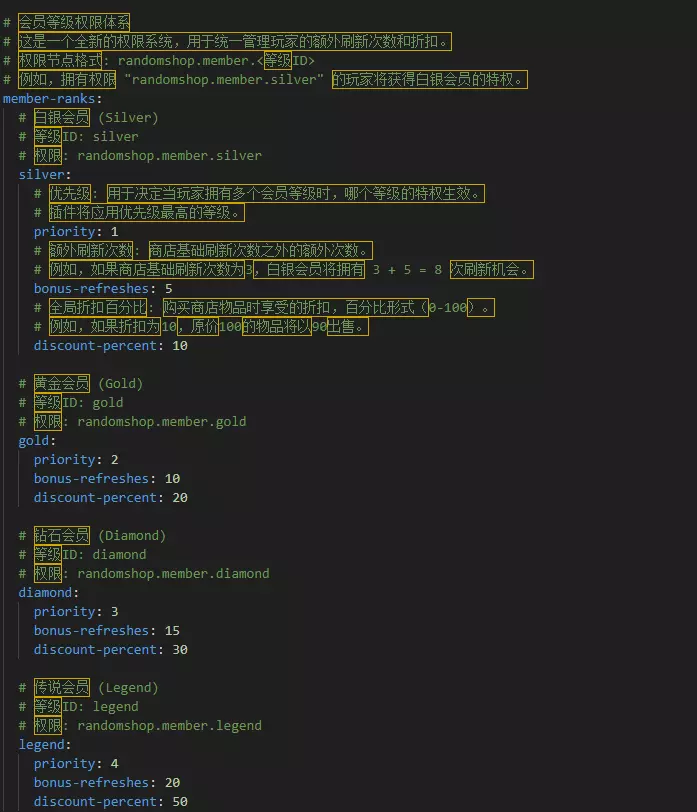The height and width of the screenshot is (812, 697).
Task: Click comment '传说会员 (Legend)'
Action: click(89, 687)
